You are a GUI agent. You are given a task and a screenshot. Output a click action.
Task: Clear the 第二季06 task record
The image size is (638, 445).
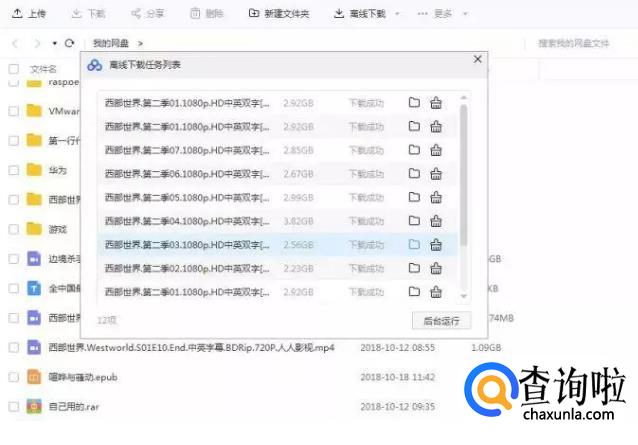436,174
